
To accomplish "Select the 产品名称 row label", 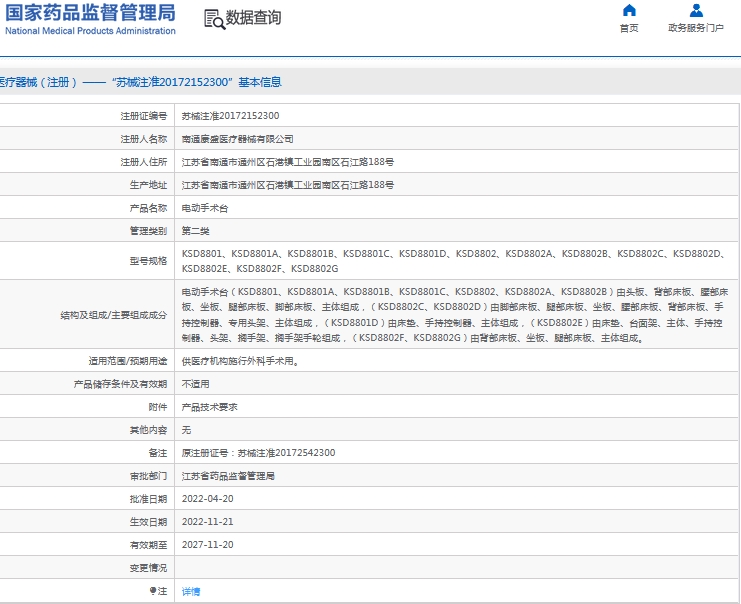I will pyautogui.click(x=148, y=208).
